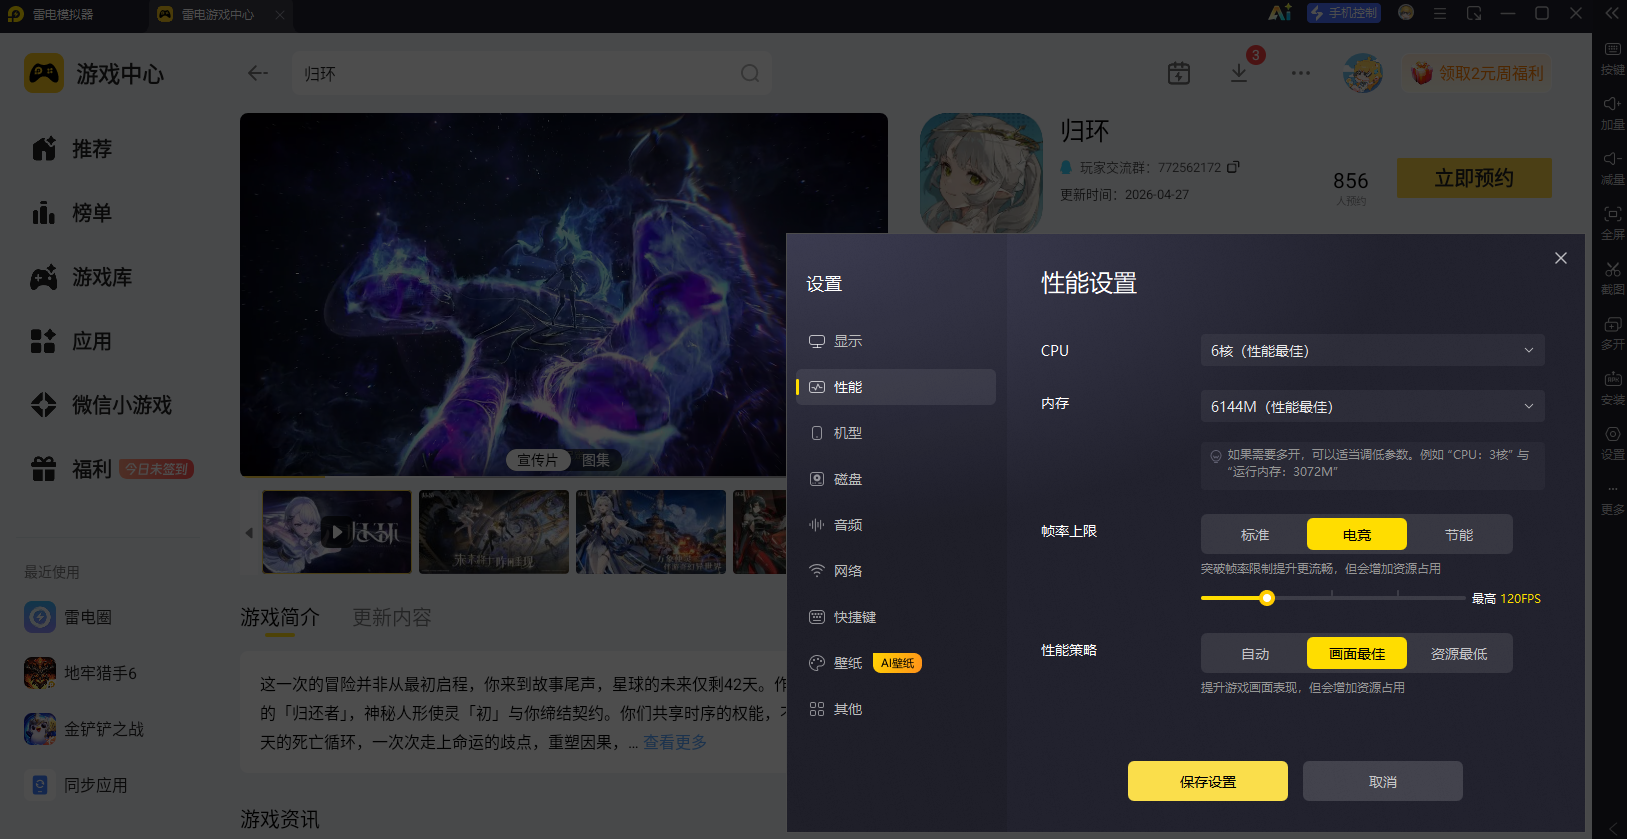Click the 手机控制 button
1627x839 pixels.
1344,13
